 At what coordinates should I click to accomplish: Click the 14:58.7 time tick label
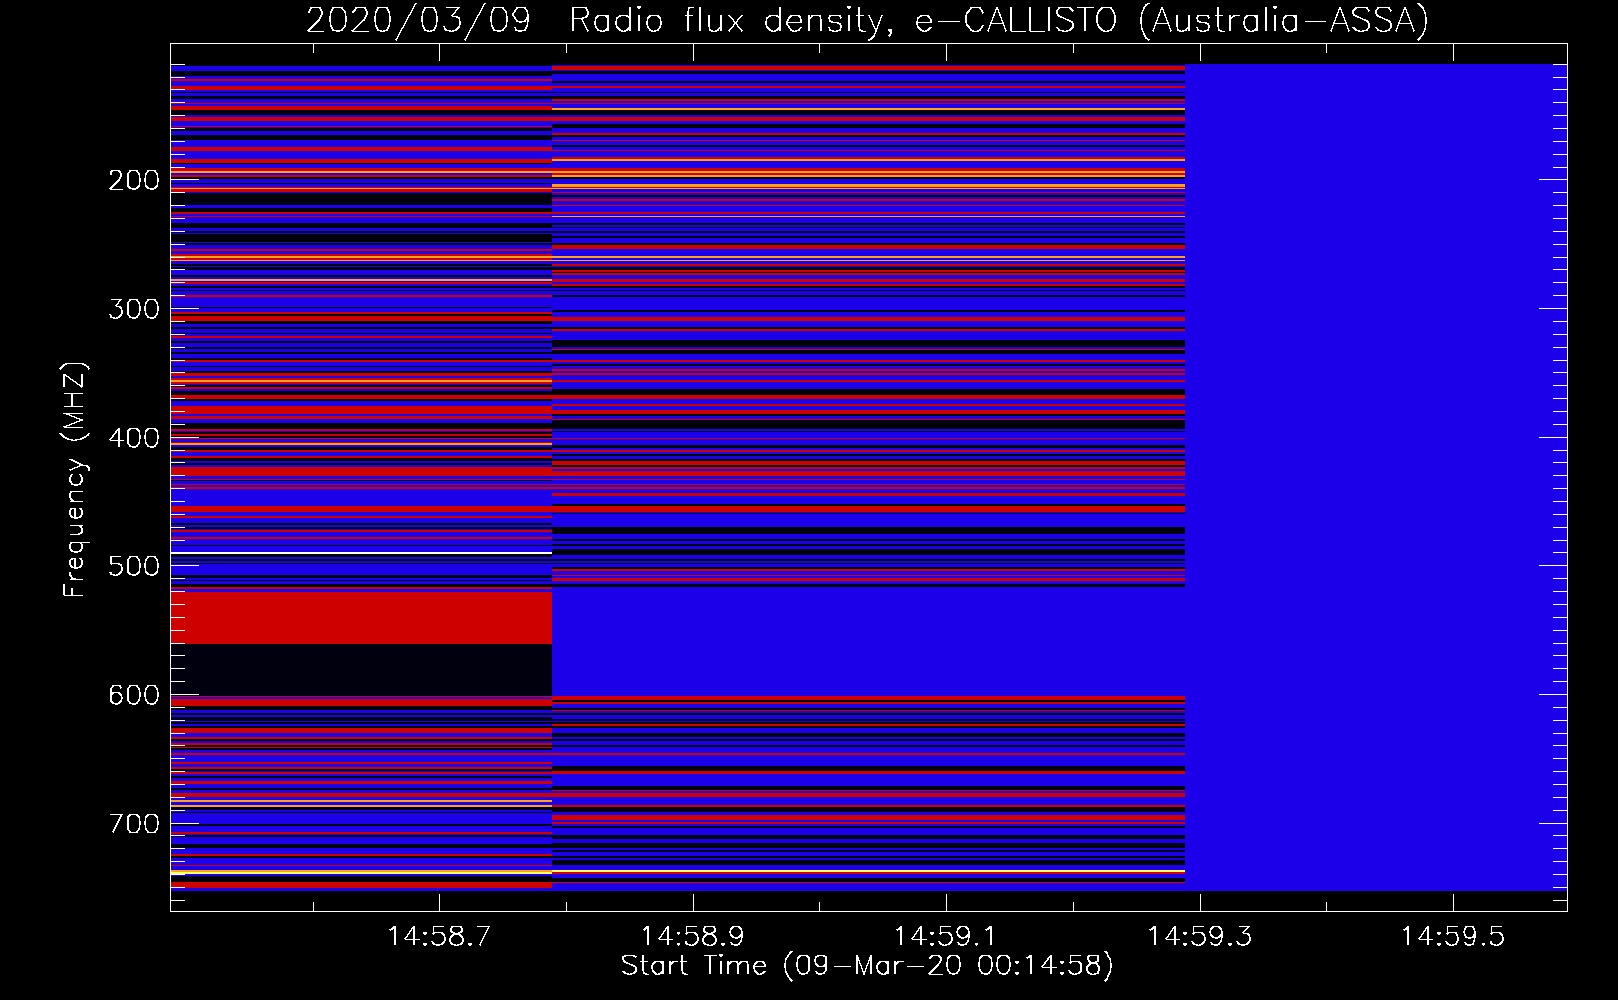439,936
